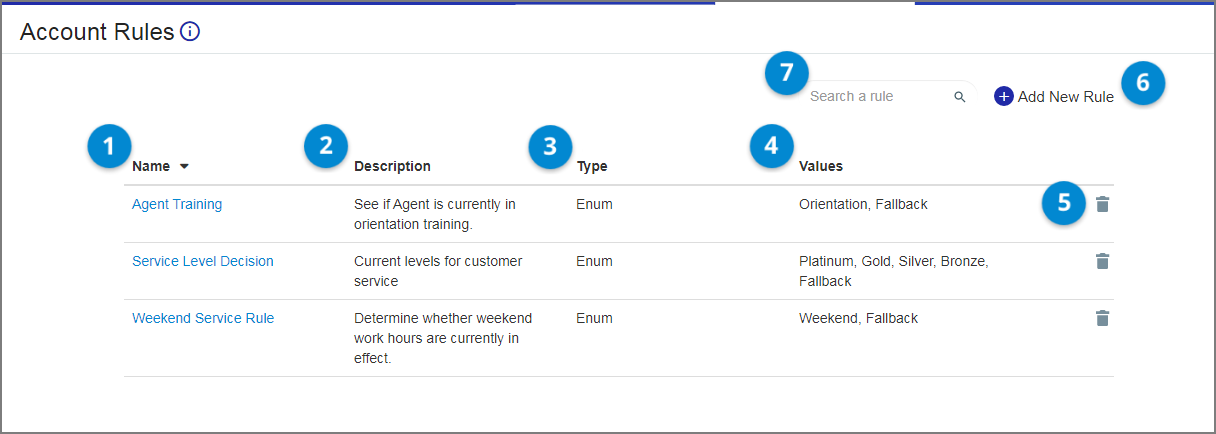Viewport: 1216px width, 434px height.
Task: Click Add New Rule button
Action: pyautogui.click(x=1054, y=97)
